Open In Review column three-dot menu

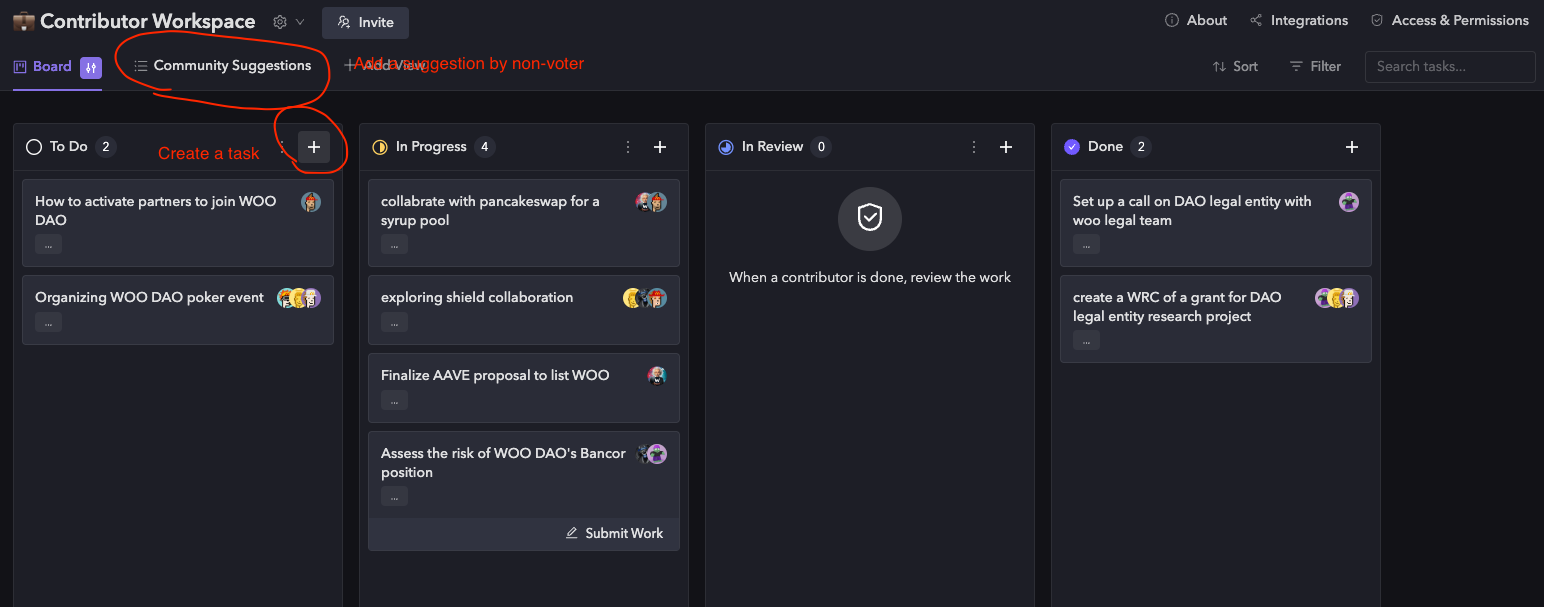974,147
